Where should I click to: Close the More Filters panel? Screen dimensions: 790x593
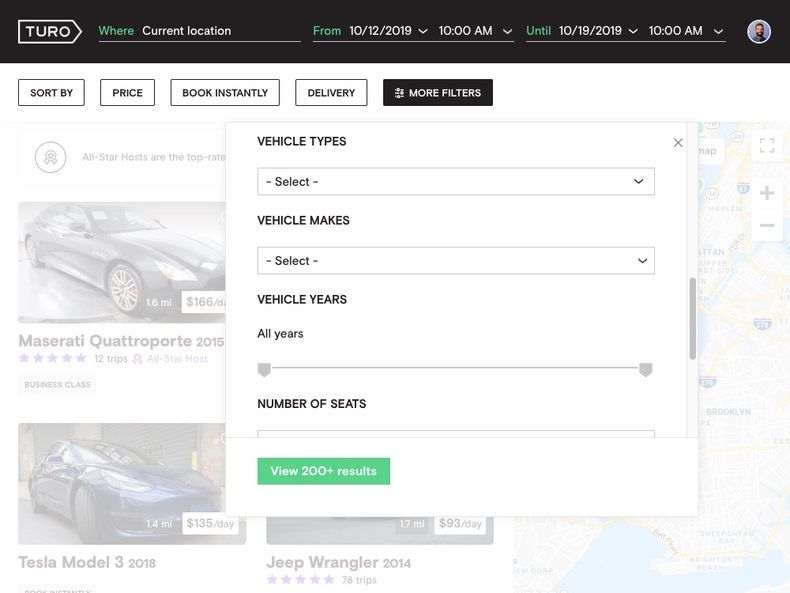coord(678,143)
